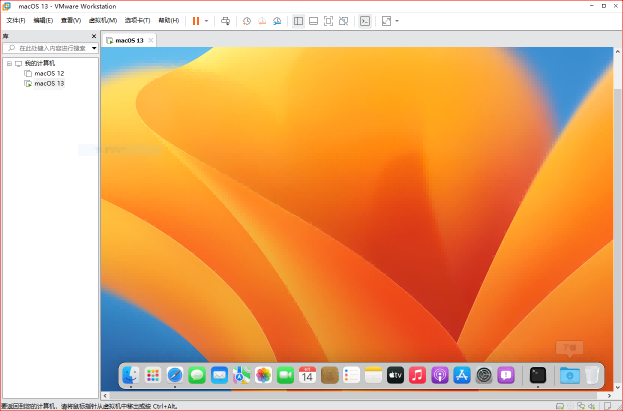Open the 查看(V) menu
623x411 pixels.
71,20
